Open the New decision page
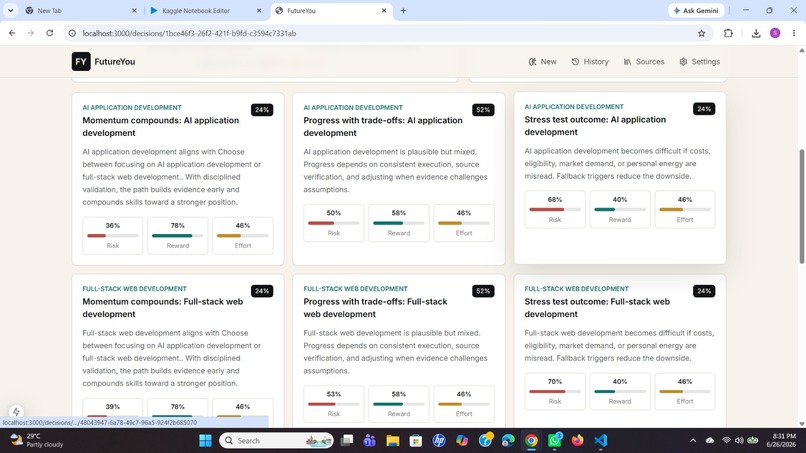Image resolution: width=806 pixels, height=453 pixels. click(542, 61)
